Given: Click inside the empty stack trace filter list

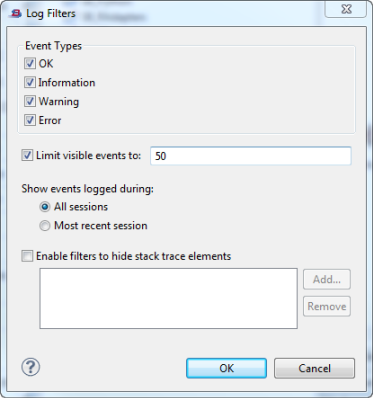Looking at the screenshot, I should [168, 298].
